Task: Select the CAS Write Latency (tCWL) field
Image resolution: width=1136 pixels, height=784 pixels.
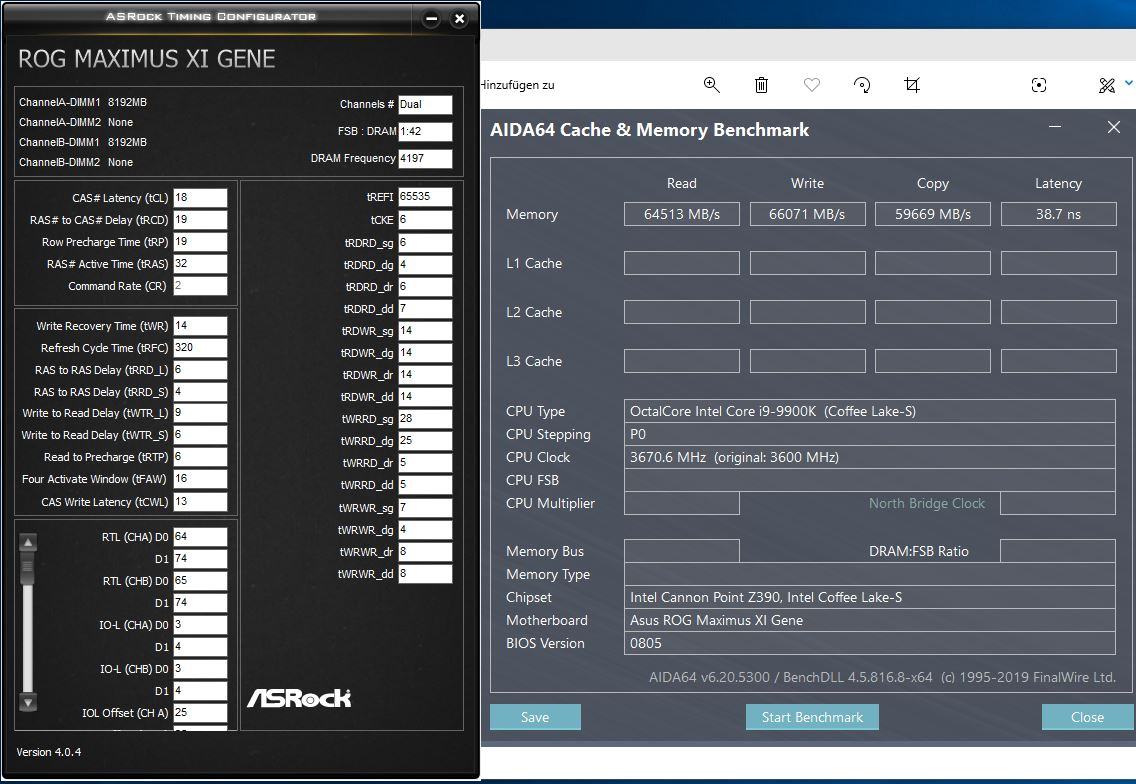Action: 200,502
